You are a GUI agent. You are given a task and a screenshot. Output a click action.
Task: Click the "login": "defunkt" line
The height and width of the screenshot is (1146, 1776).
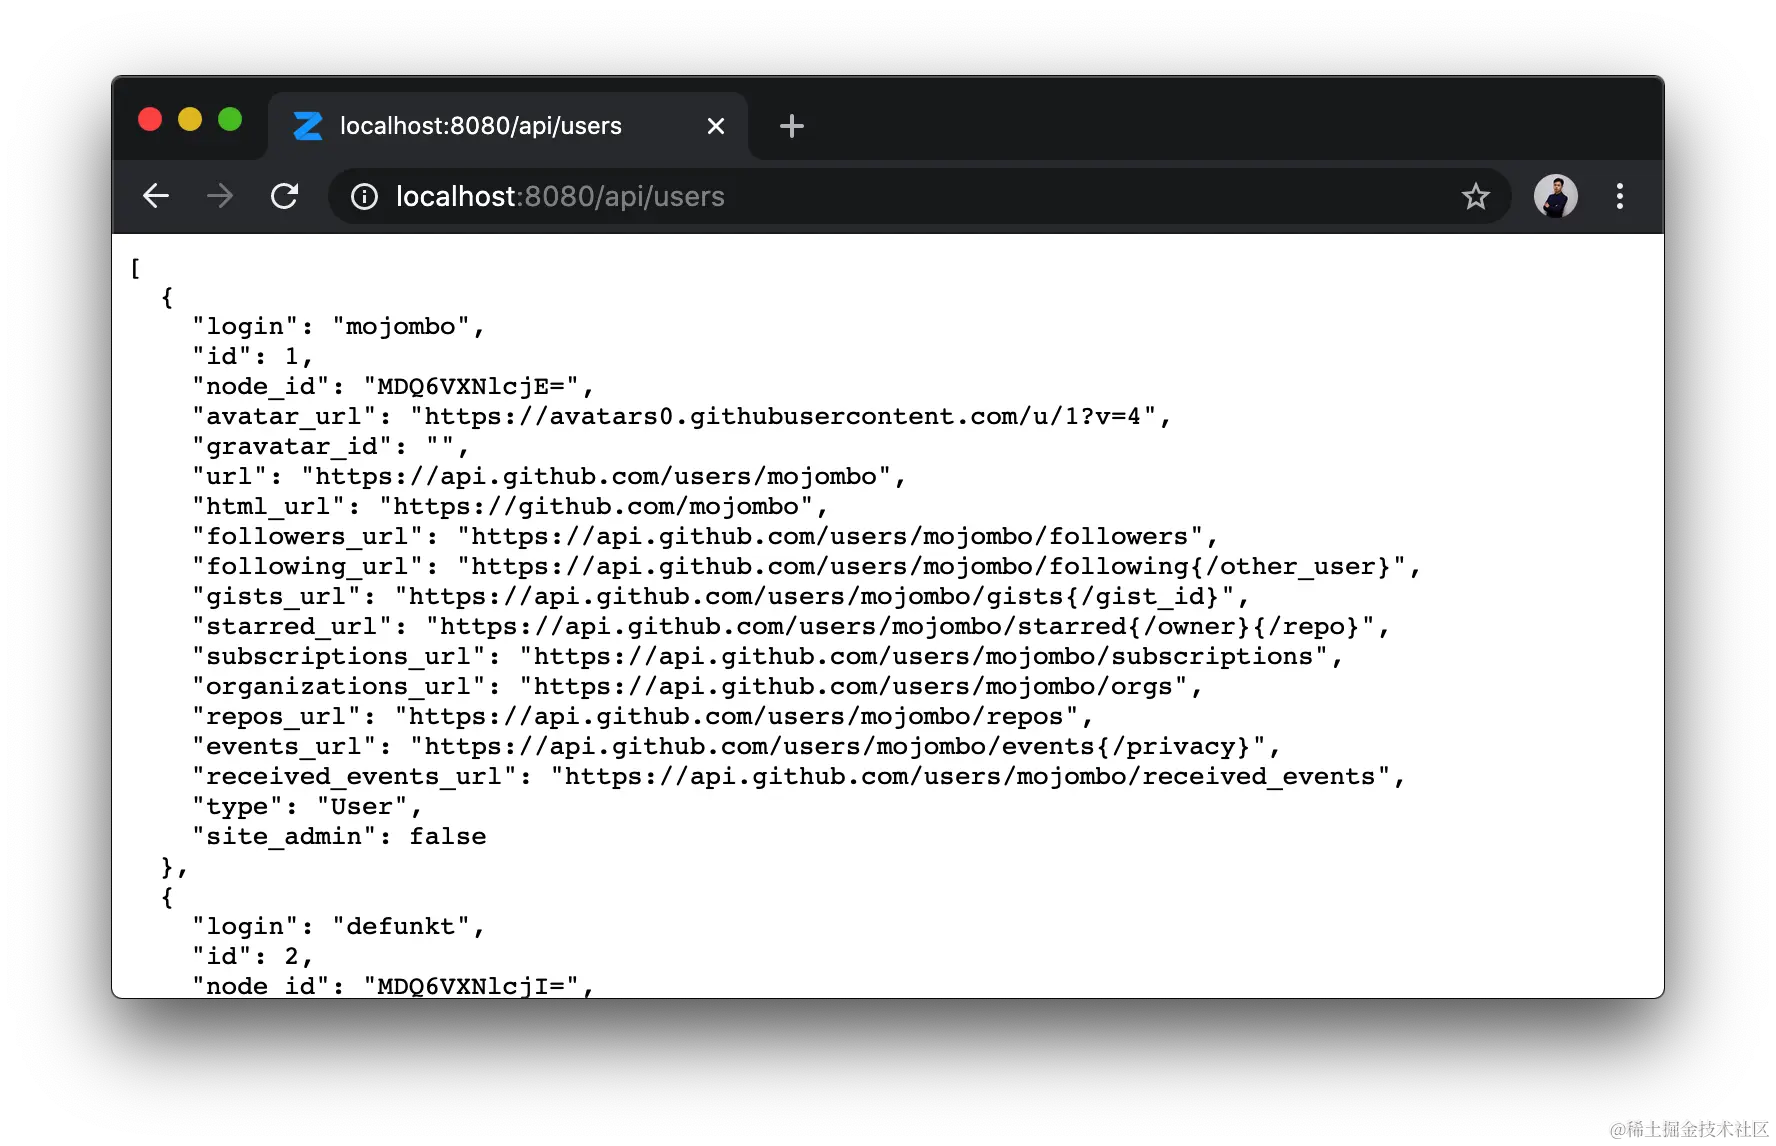pyautogui.click(x=339, y=927)
